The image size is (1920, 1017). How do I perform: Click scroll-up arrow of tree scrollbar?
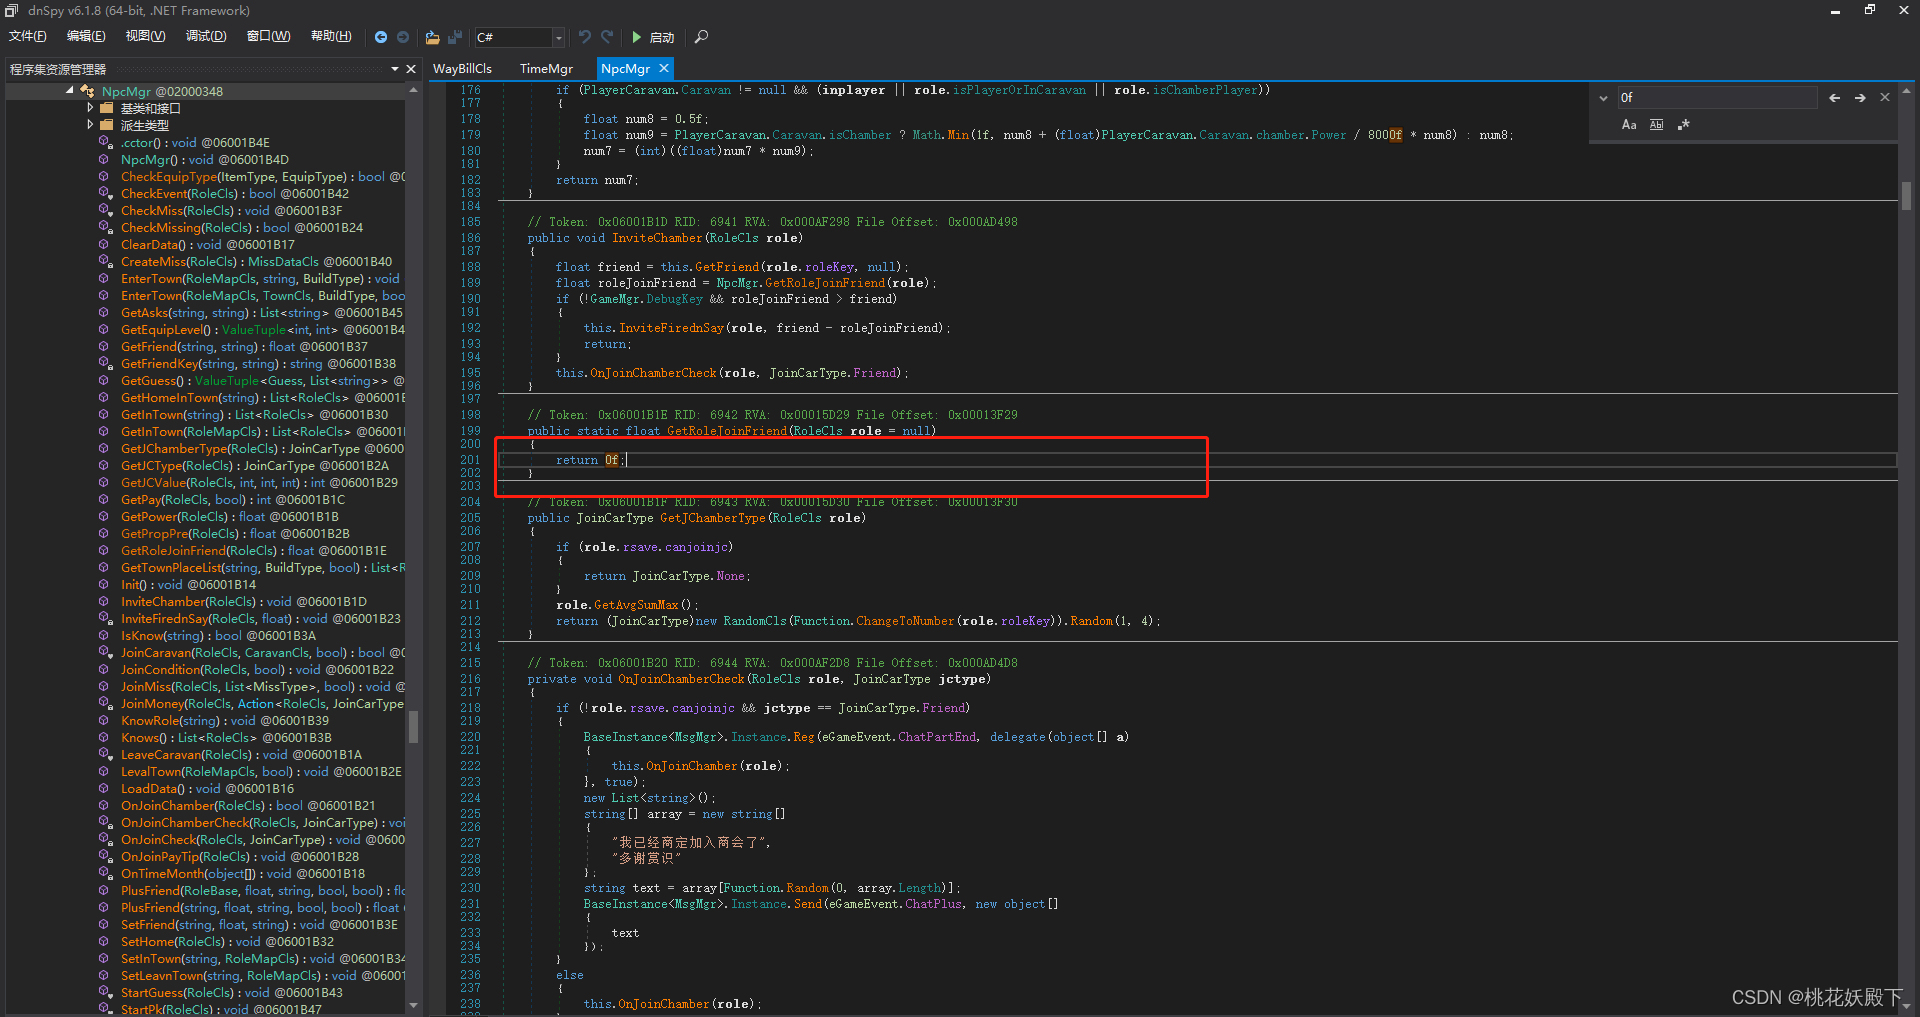tap(413, 91)
